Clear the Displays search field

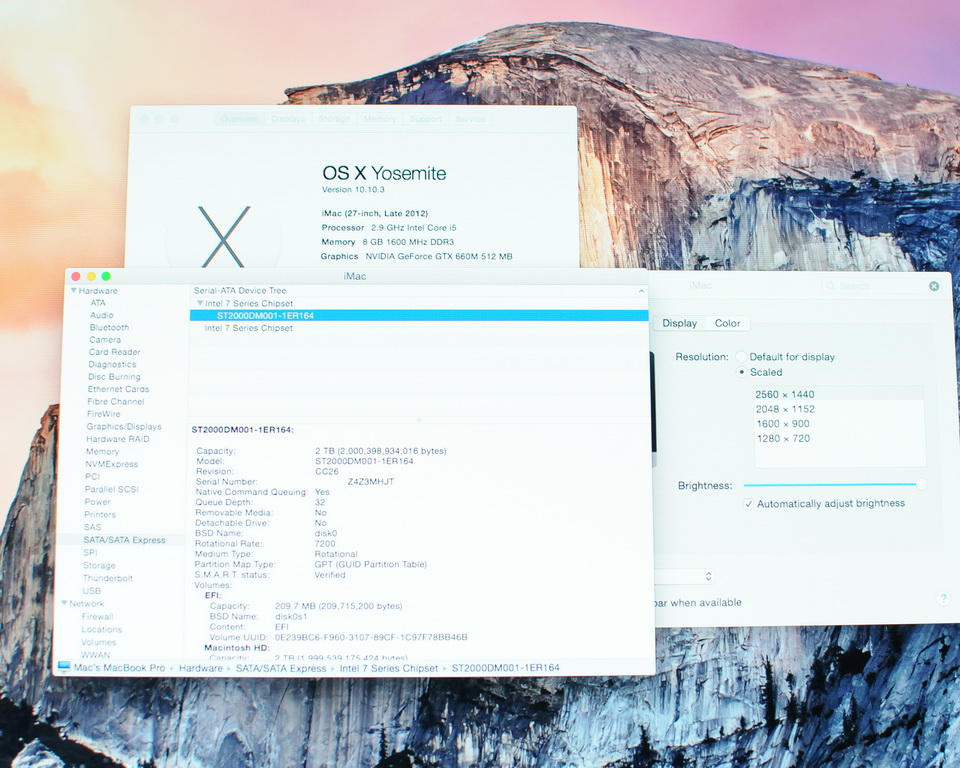point(934,286)
